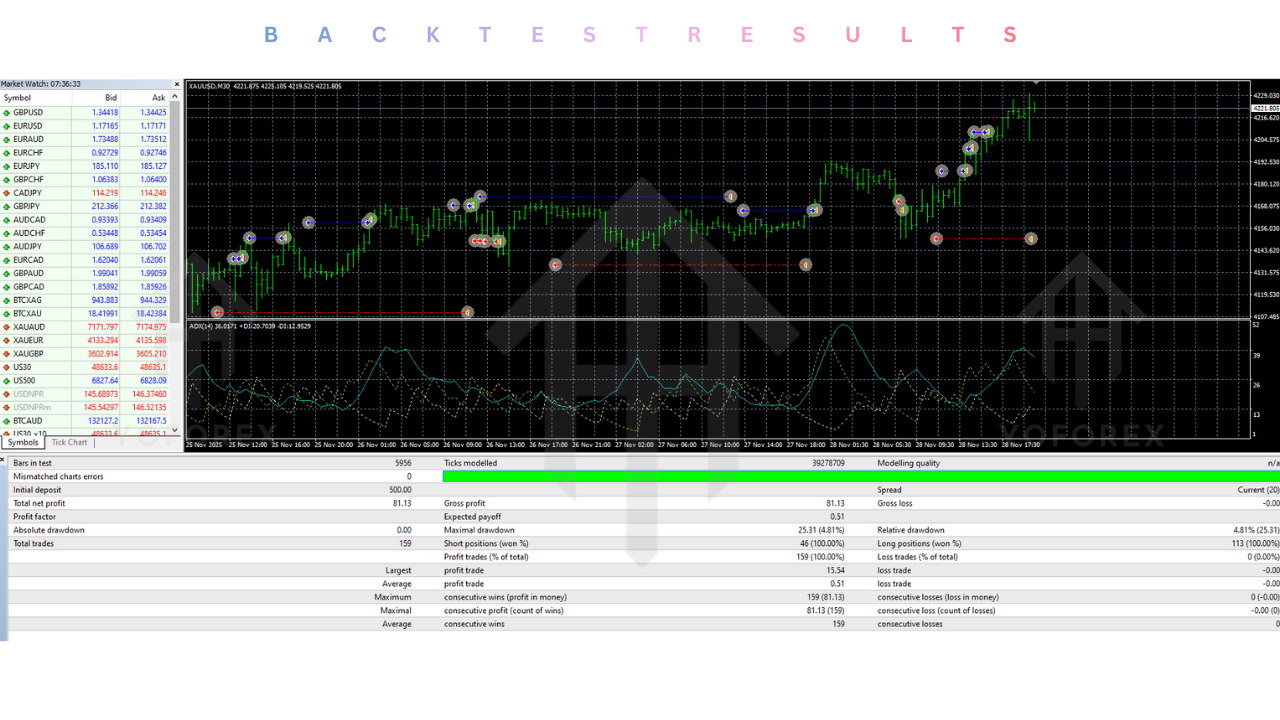Click the scroll-up arrow in Market Watch
Viewport: 1280px width, 720px height.
pos(176,97)
